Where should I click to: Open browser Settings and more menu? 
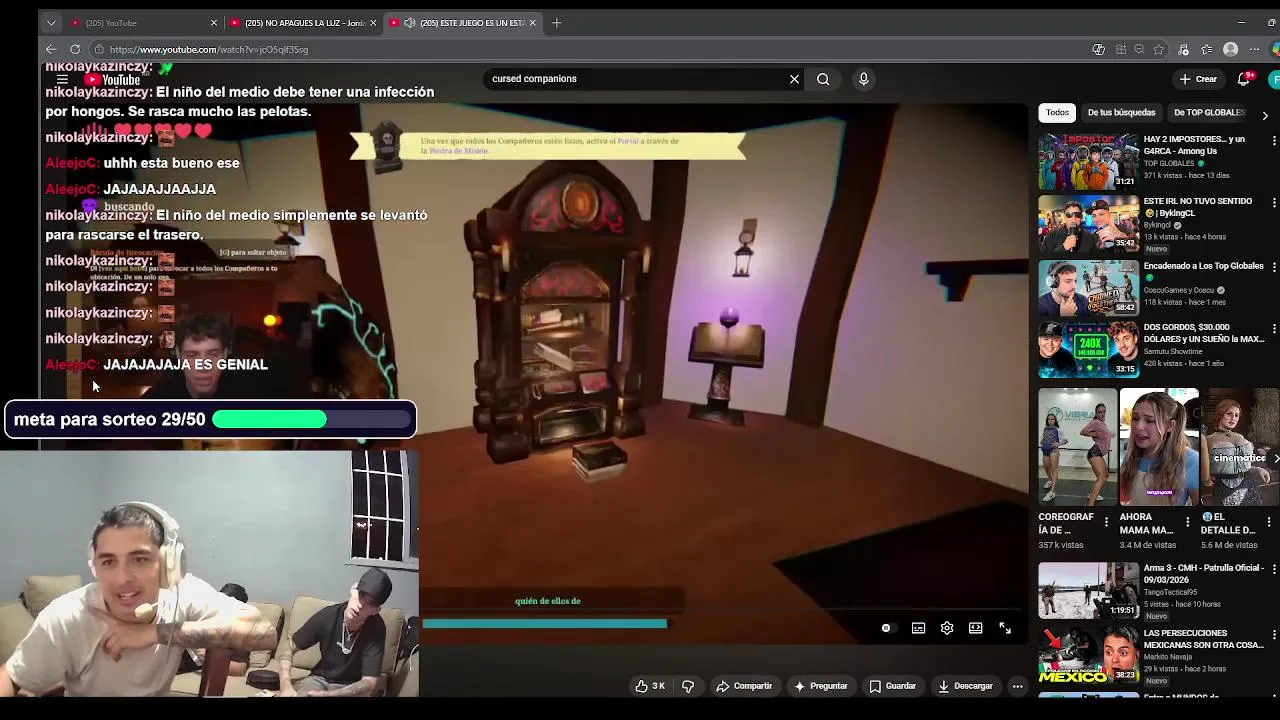1255,49
